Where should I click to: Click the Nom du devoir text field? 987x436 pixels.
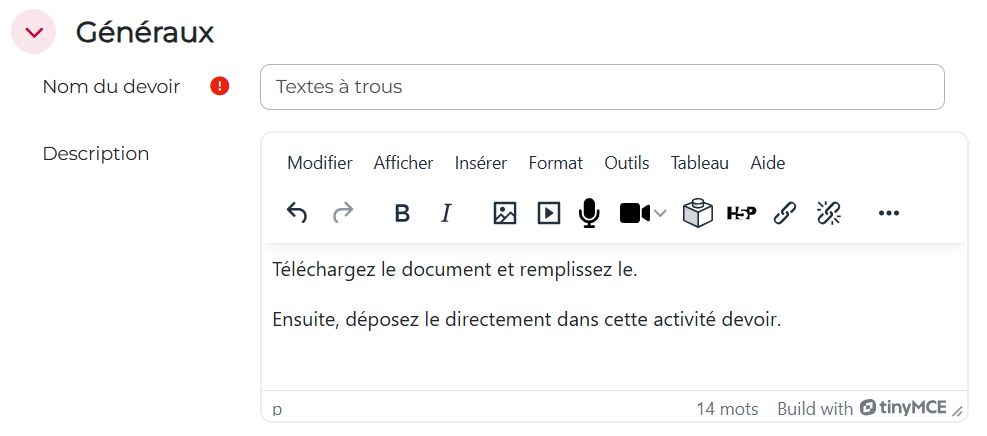click(x=602, y=87)
